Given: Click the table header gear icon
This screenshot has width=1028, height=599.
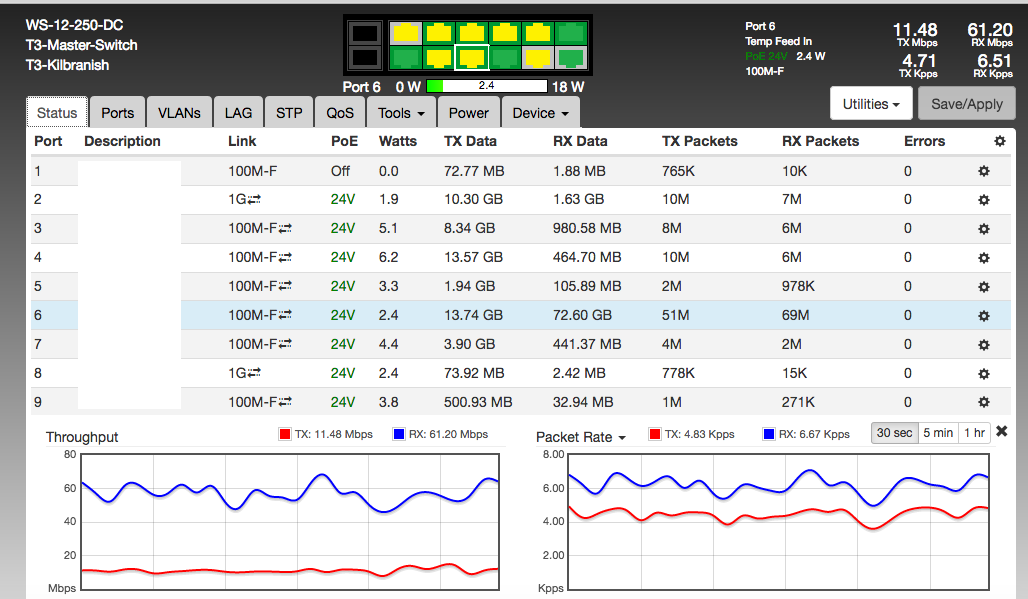Looking at the screenshot, I should click(999, 141).
